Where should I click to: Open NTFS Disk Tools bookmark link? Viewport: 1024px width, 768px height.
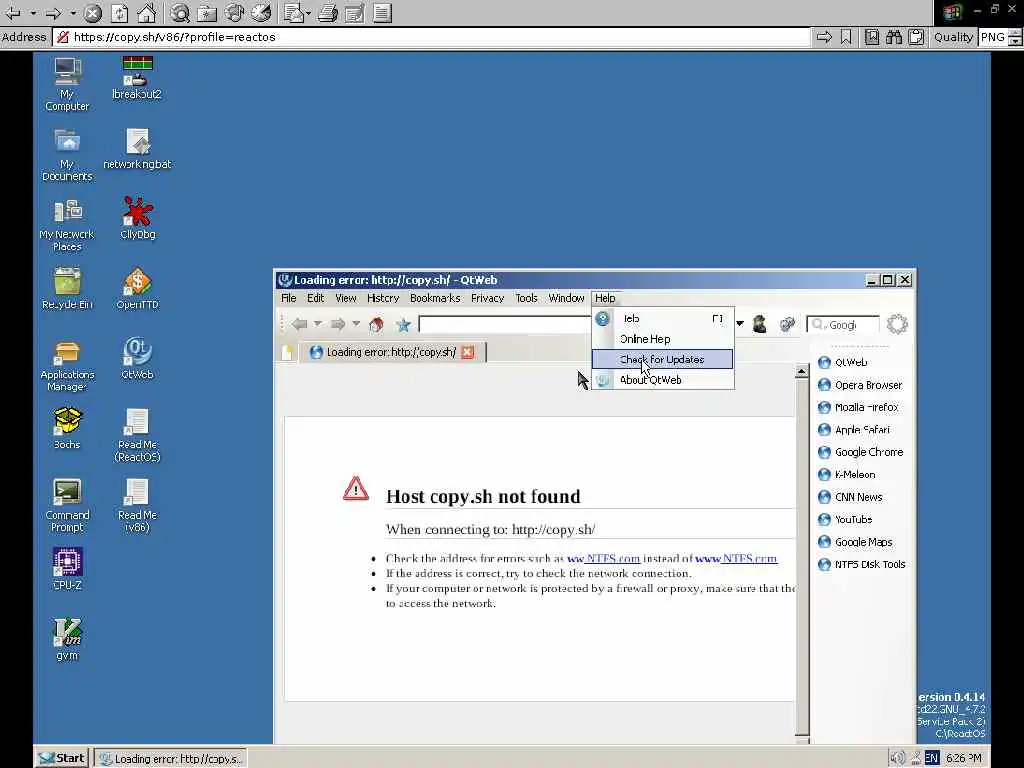click(x=861, y=564)
